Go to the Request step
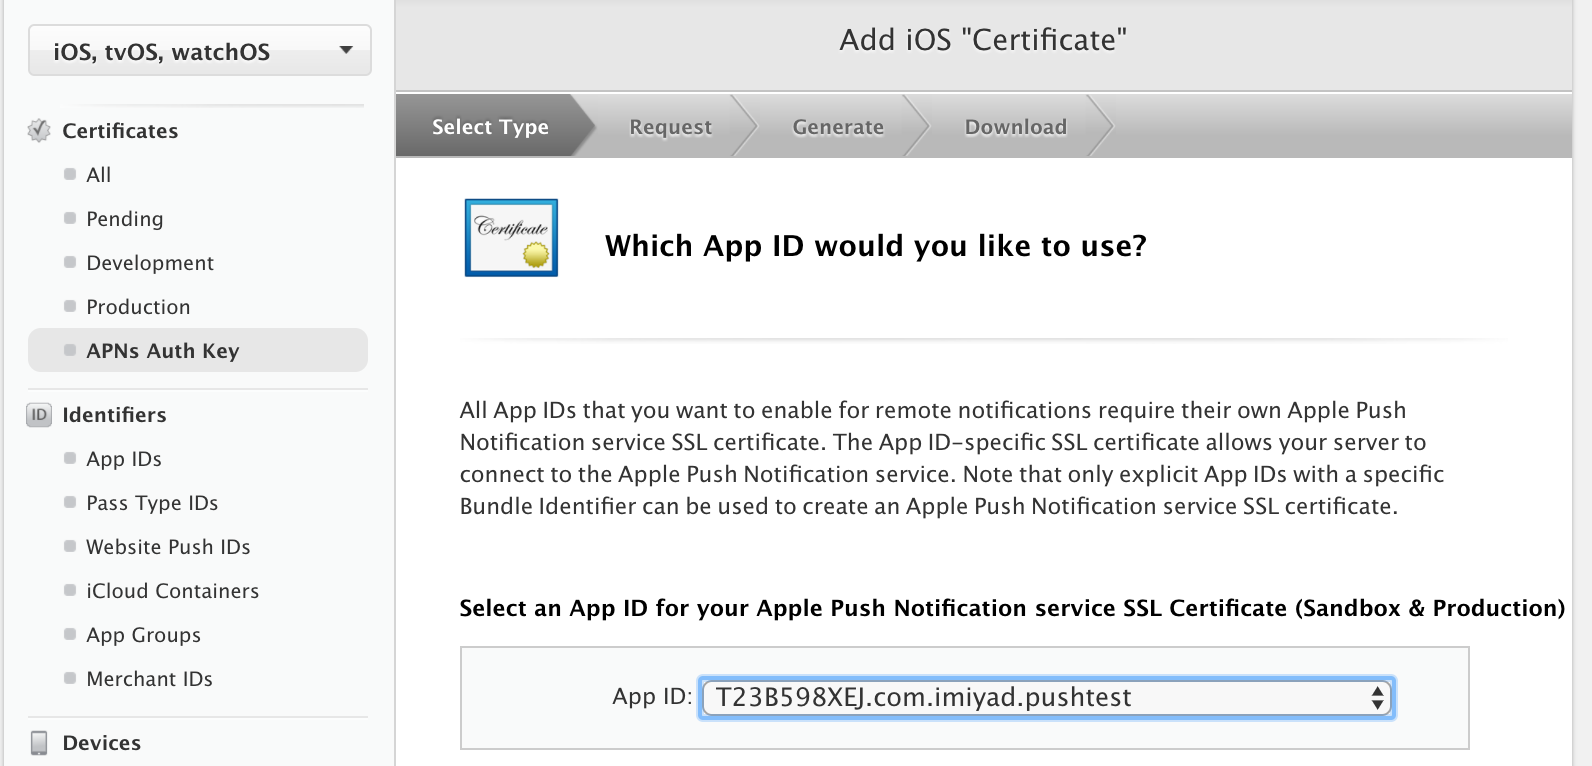The width and height of the screenshot is (1592, 766). (670, 127)
